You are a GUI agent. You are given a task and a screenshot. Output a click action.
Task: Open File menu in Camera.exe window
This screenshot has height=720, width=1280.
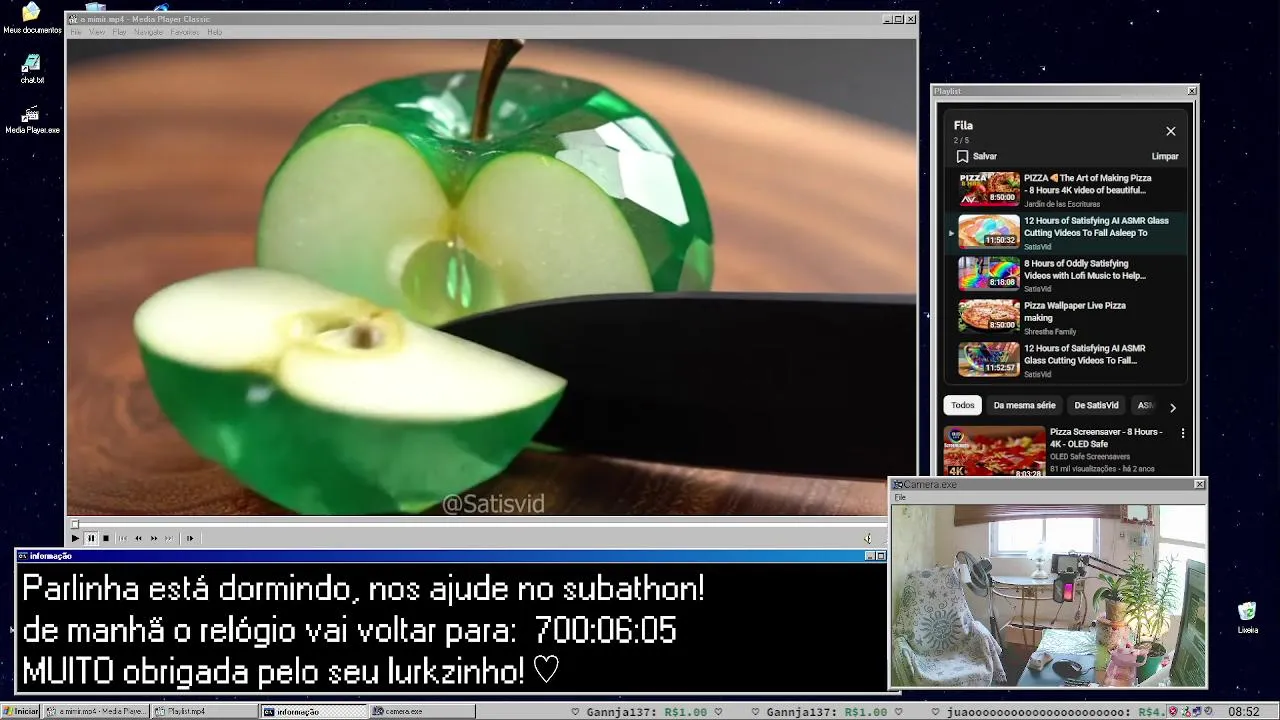coord(900,497)
